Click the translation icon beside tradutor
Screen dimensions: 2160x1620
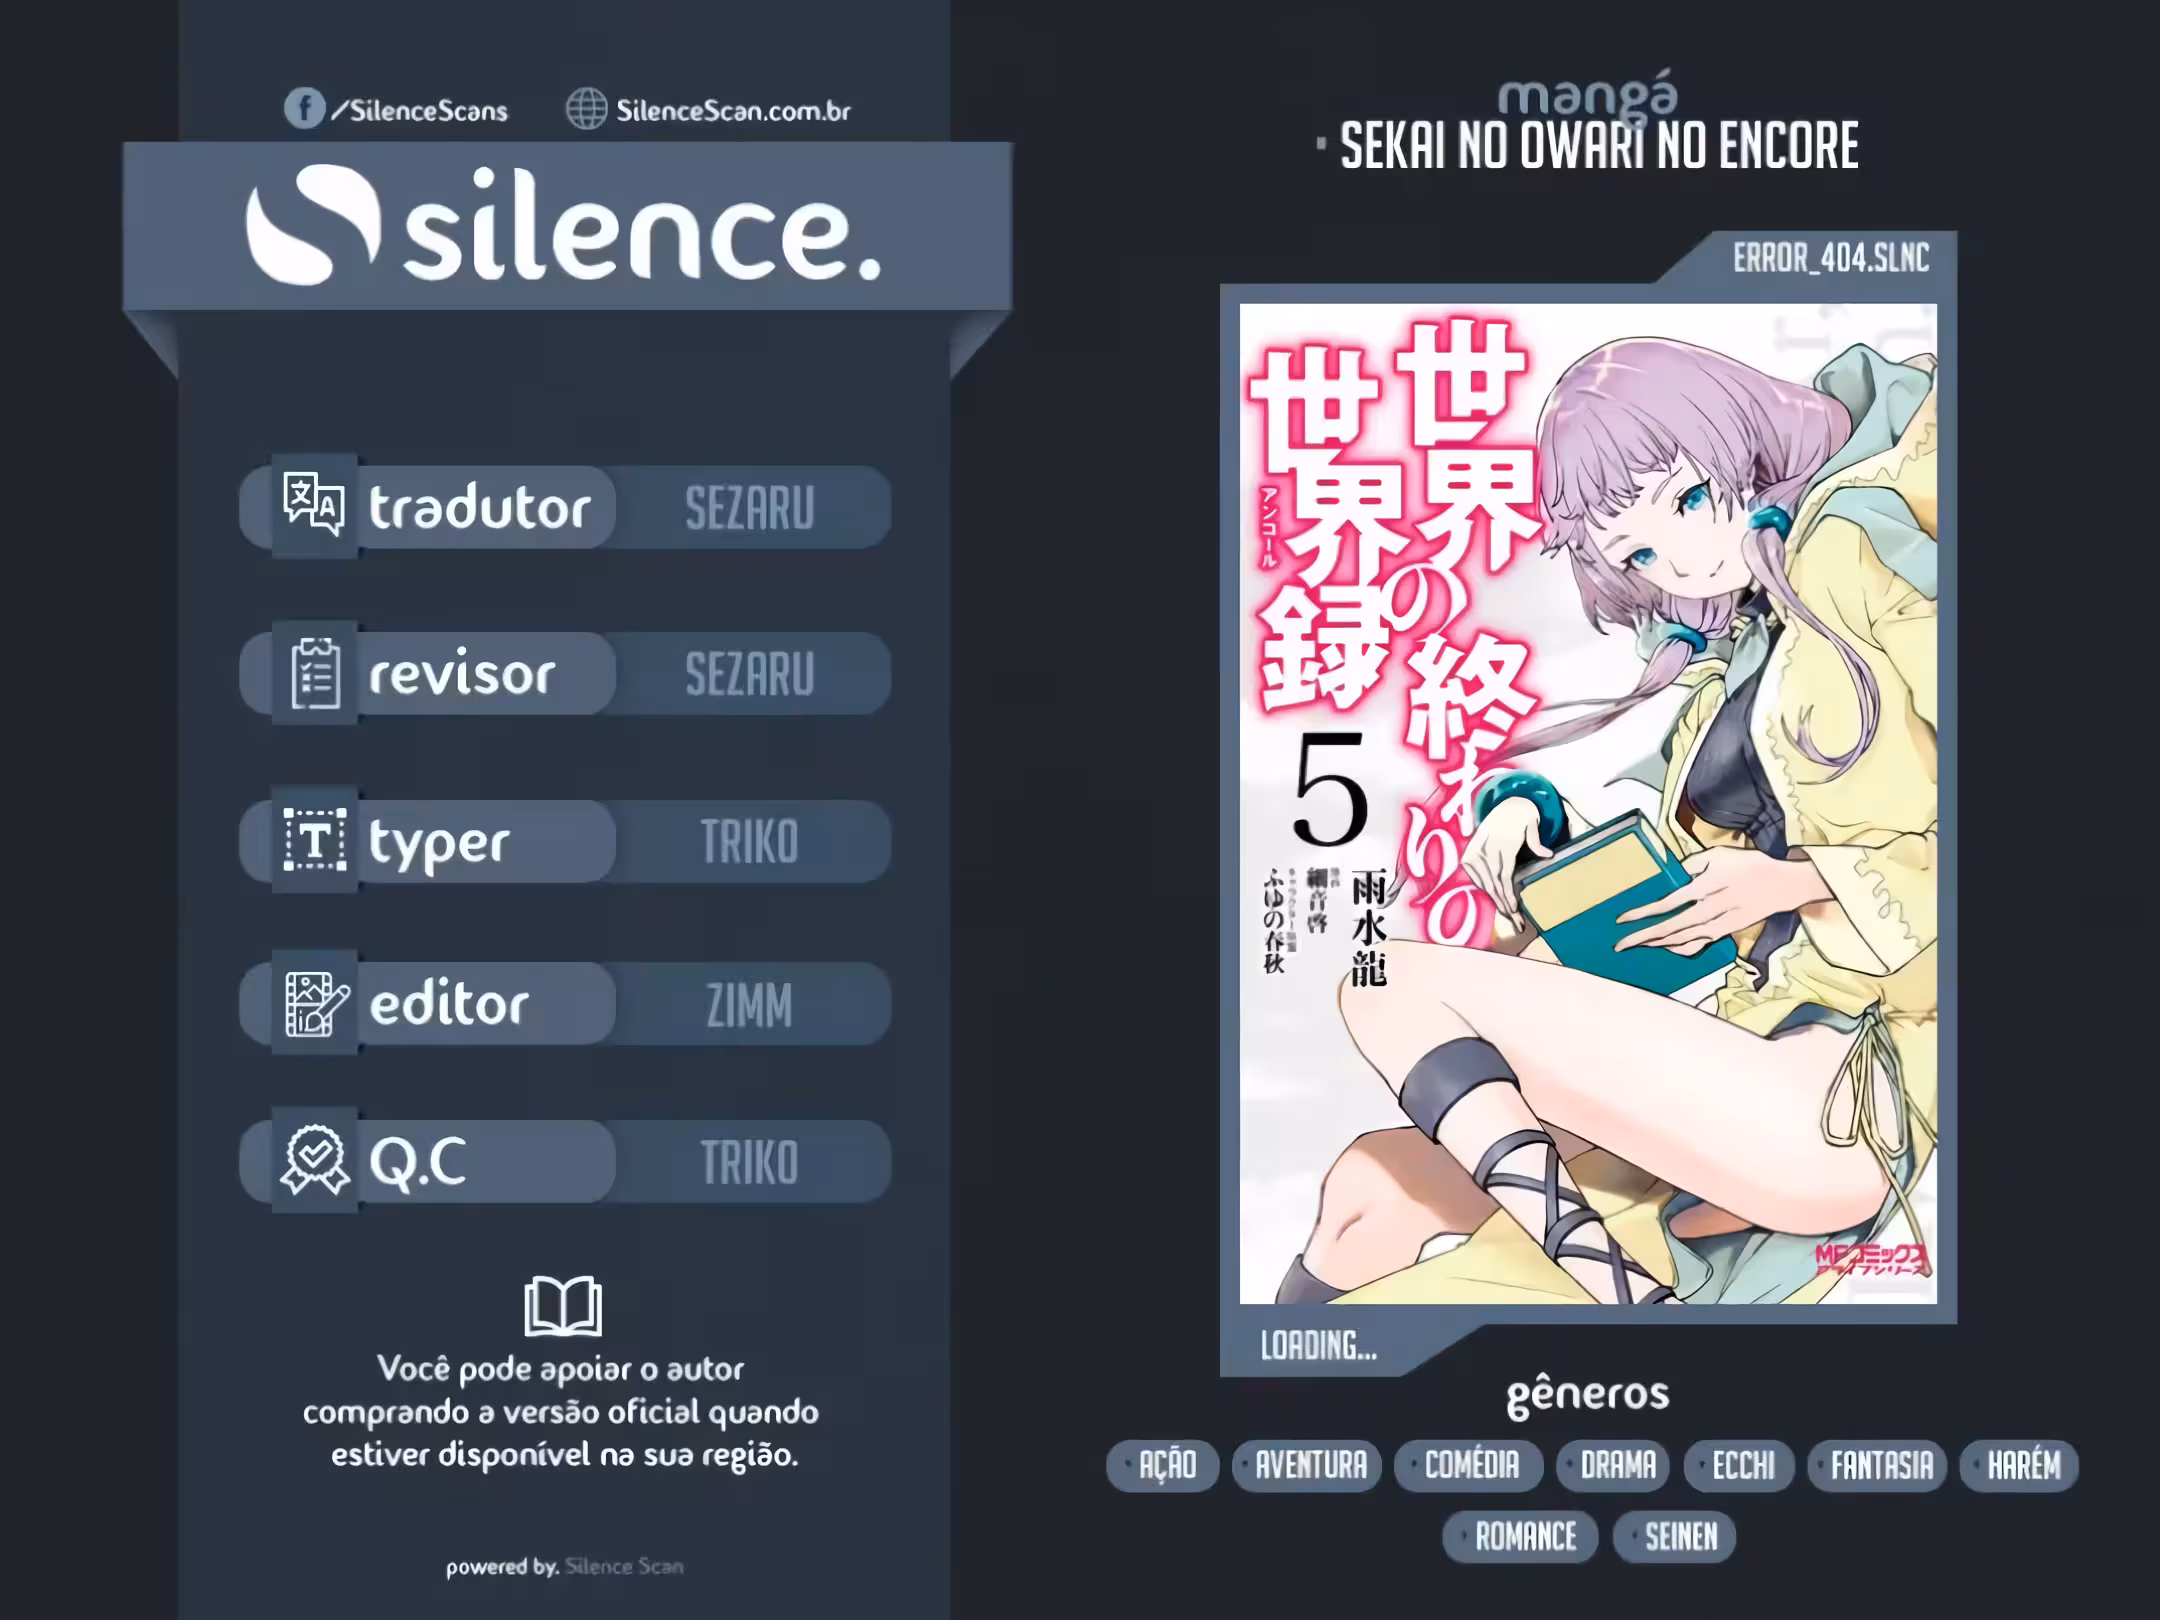coord(314,505)
